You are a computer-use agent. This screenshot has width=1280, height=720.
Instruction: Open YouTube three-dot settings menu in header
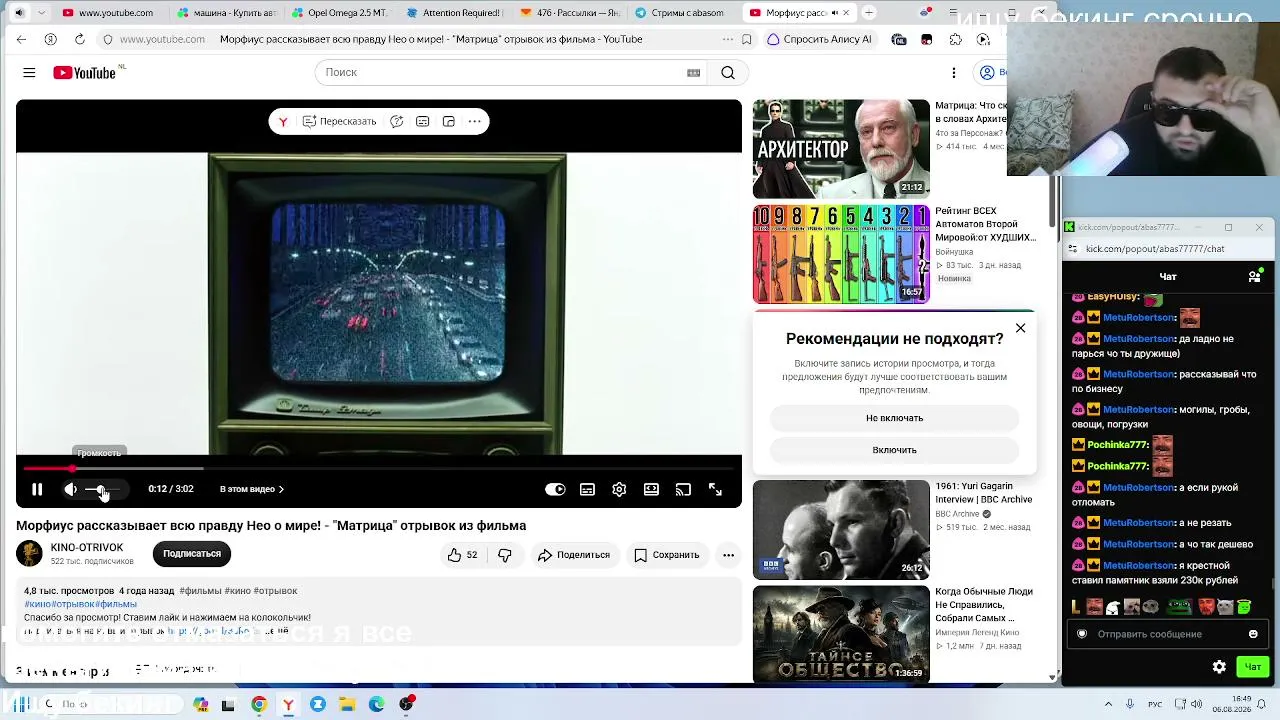pyautogui.click(x=954, y=72)
